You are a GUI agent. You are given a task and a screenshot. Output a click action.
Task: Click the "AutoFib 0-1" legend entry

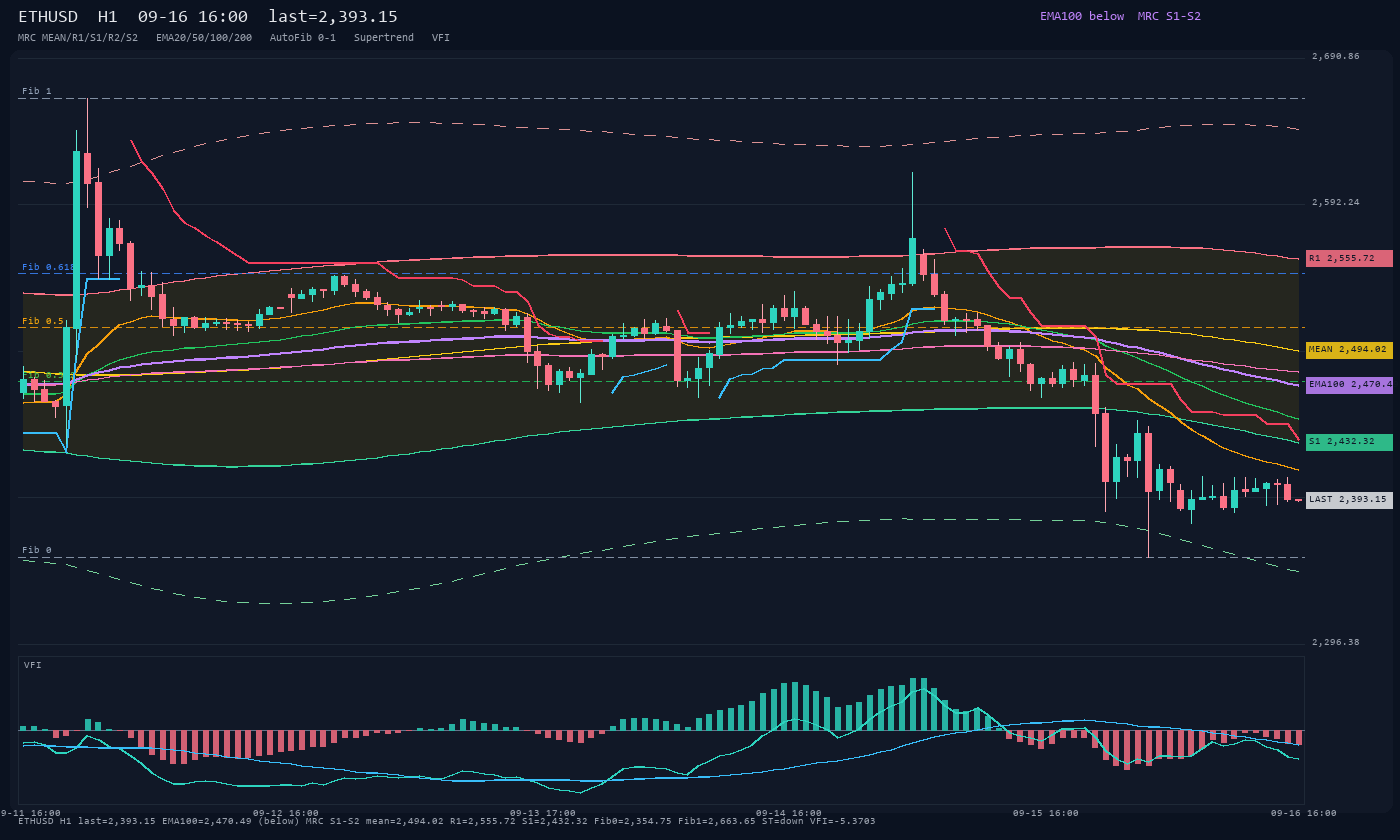point(303,37)
